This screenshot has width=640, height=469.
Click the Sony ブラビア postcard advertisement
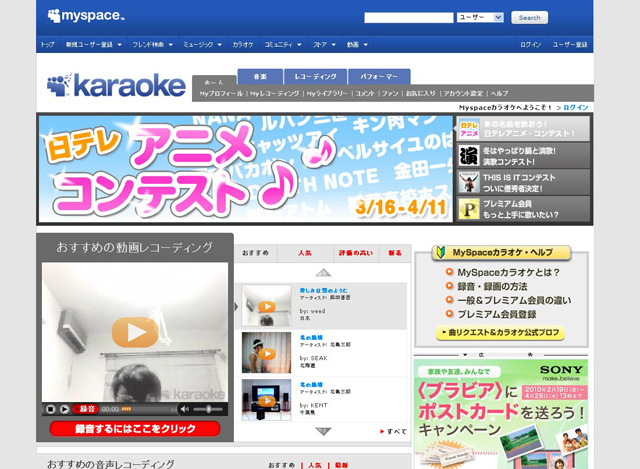coord(501,414)
